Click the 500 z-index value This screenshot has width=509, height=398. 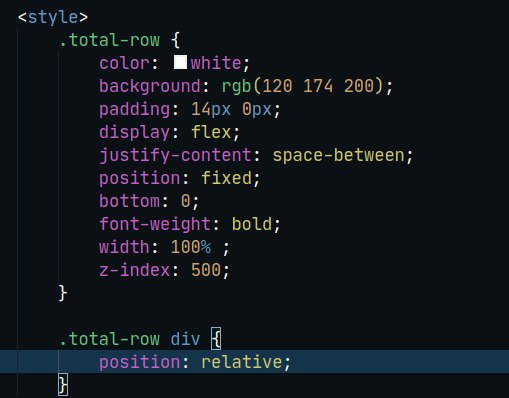pos(206,270)
